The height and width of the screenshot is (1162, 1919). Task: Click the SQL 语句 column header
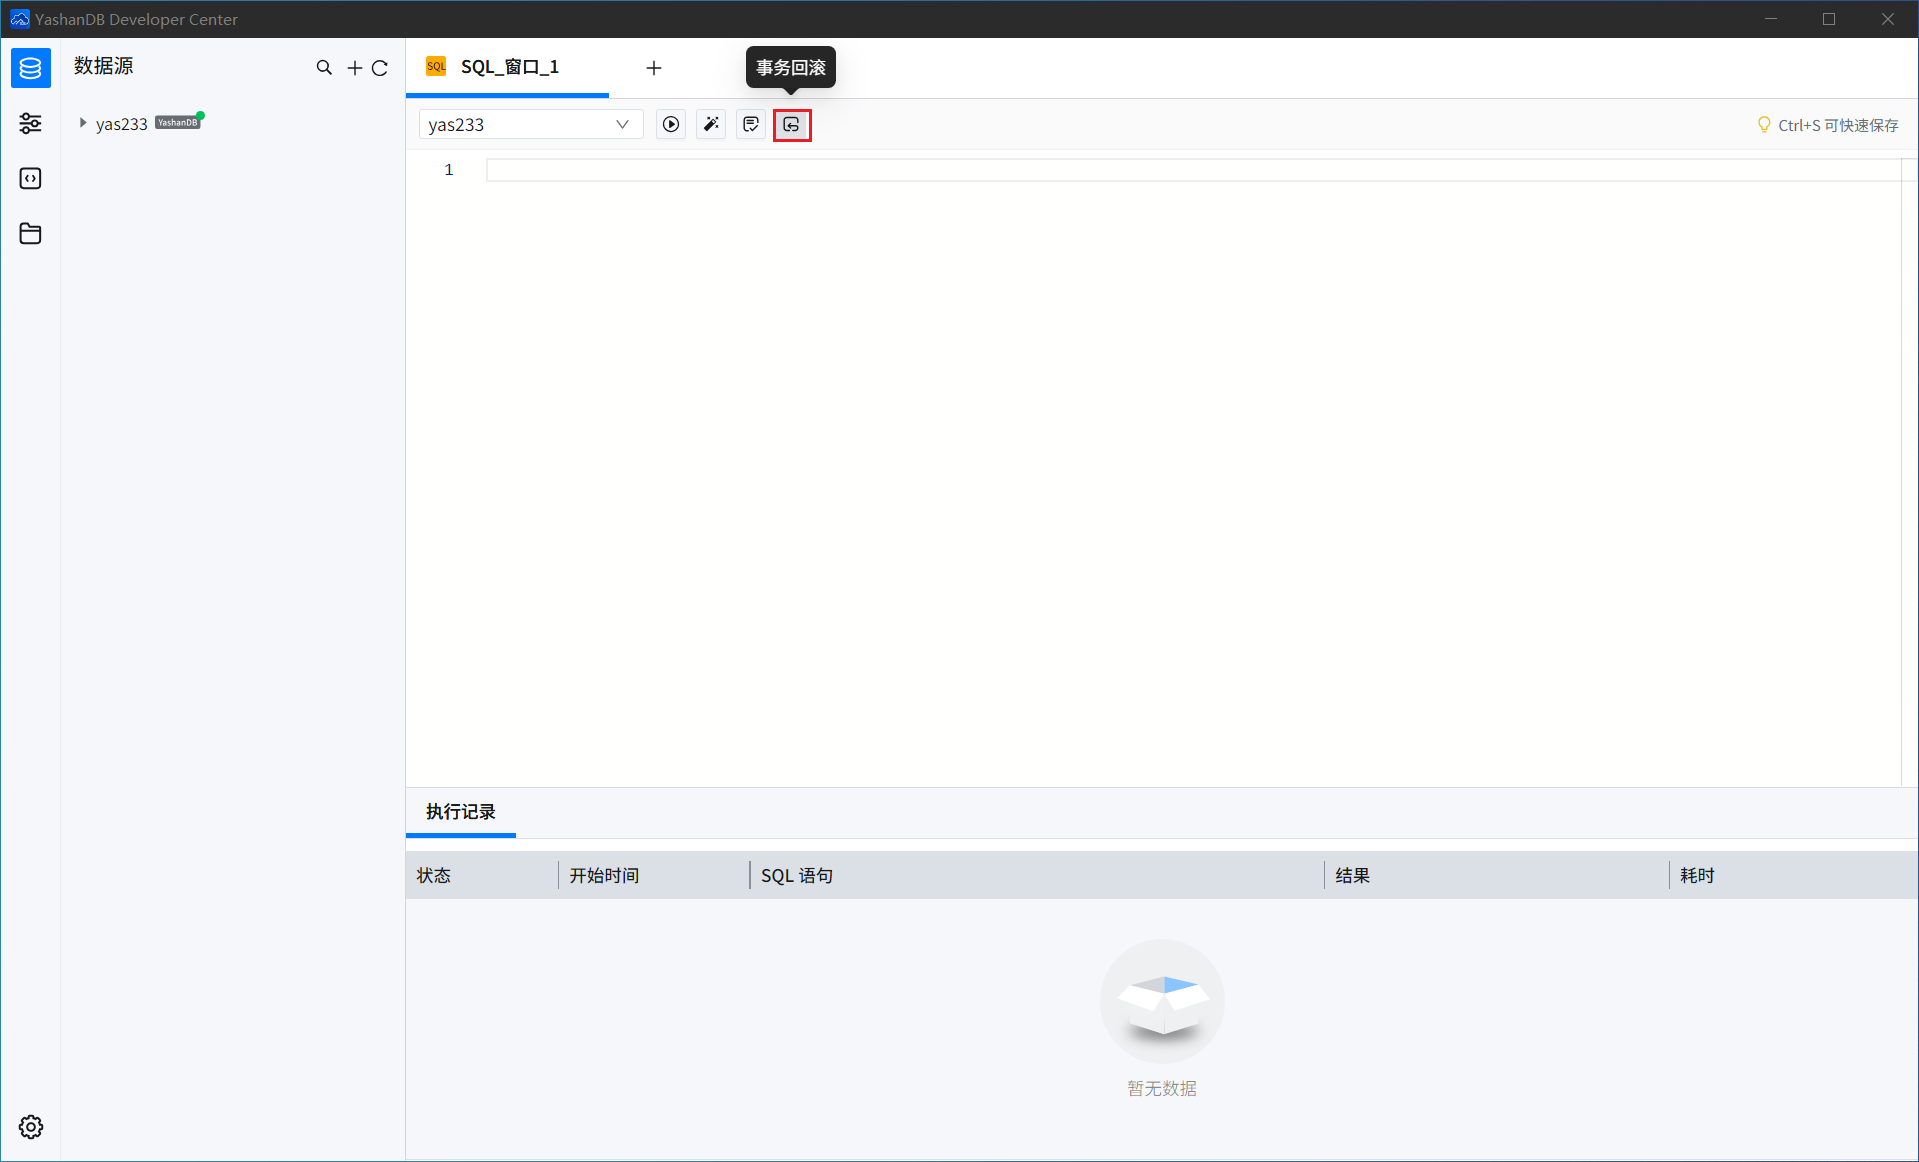pyautogui.click(x=797, y=876)
